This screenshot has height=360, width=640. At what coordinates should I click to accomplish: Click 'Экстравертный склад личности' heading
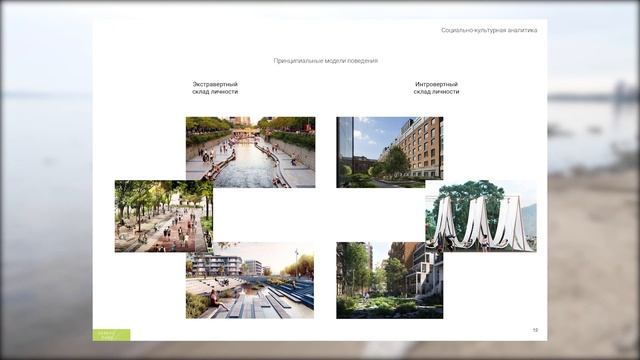click(215, 88)
